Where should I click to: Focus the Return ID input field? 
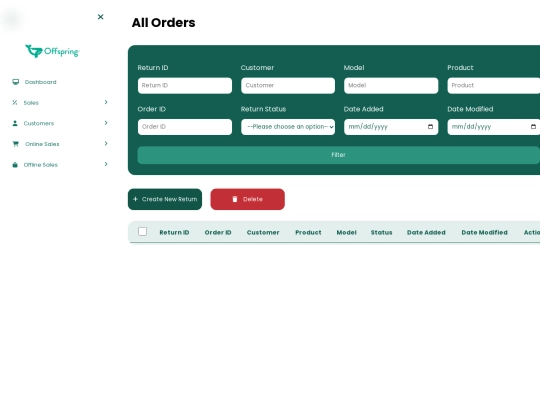pos(185,85)
